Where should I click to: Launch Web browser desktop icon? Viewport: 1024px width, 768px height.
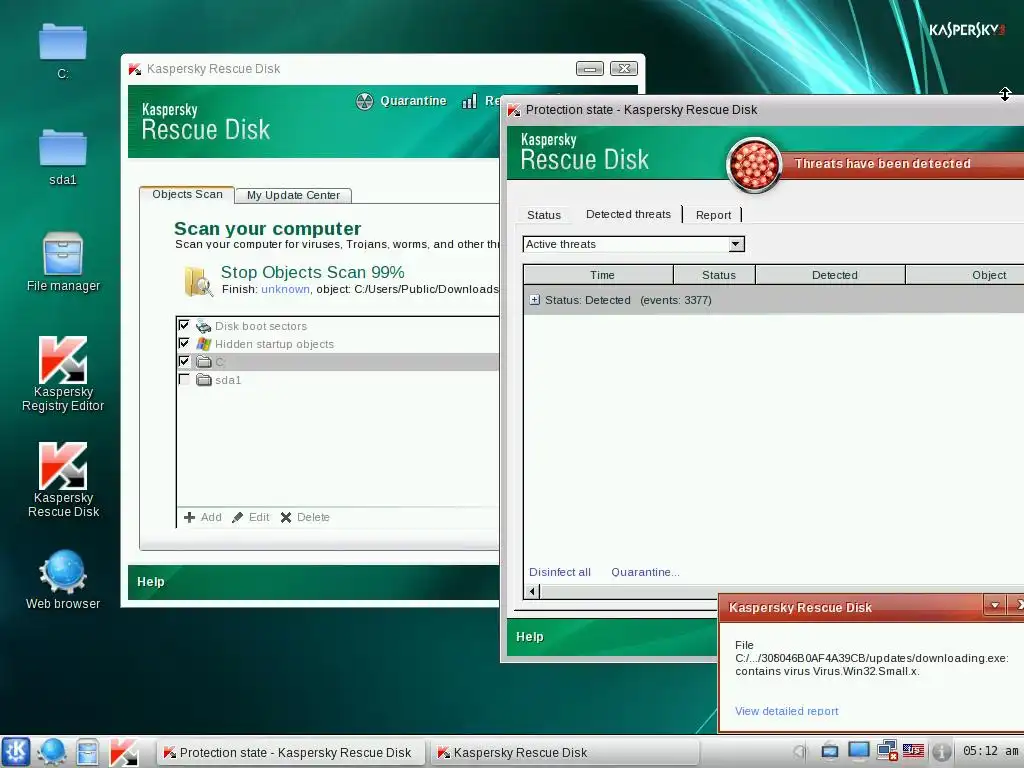click(x=63, y=572)
